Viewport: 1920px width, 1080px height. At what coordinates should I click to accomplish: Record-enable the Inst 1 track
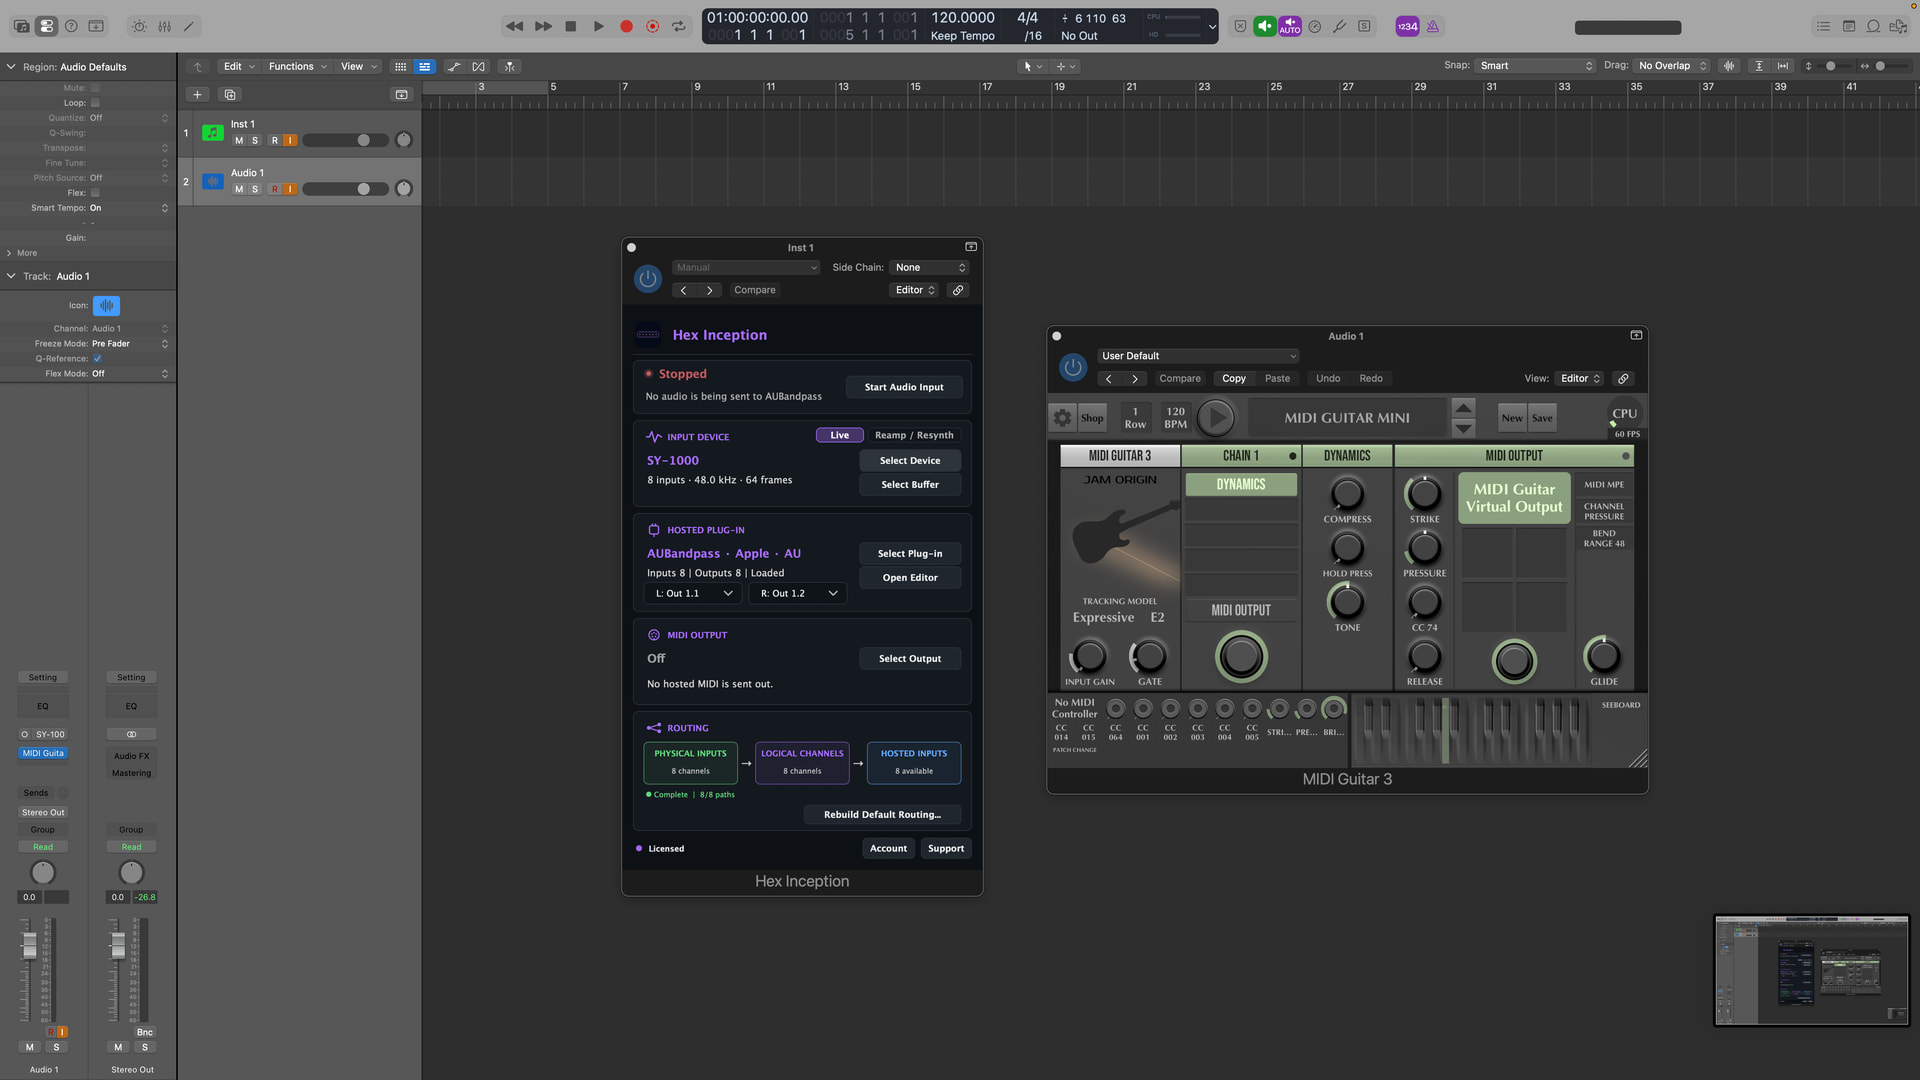[275, 140]
